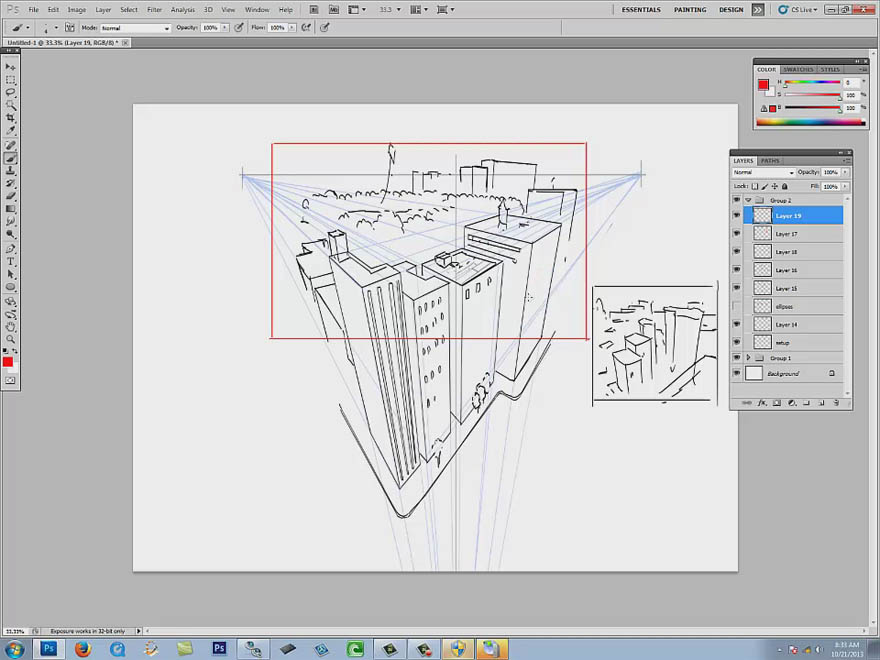Switch to Essentials workspace
Viewport: 880px width, 660px height.
[641, 10]
